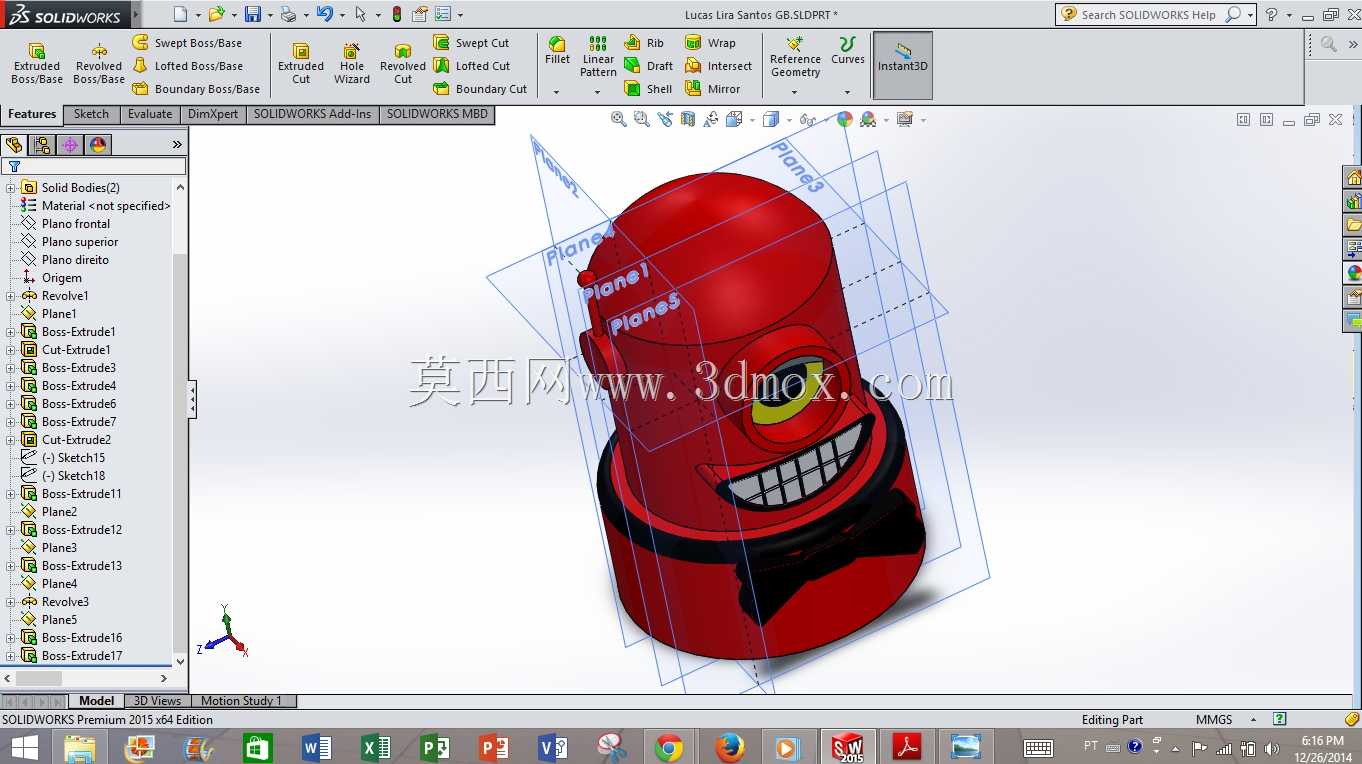The width and height of the screenshot is (1362, 764).
Task: Select Plane4 in the feature tree
Action: click(59, 584)
